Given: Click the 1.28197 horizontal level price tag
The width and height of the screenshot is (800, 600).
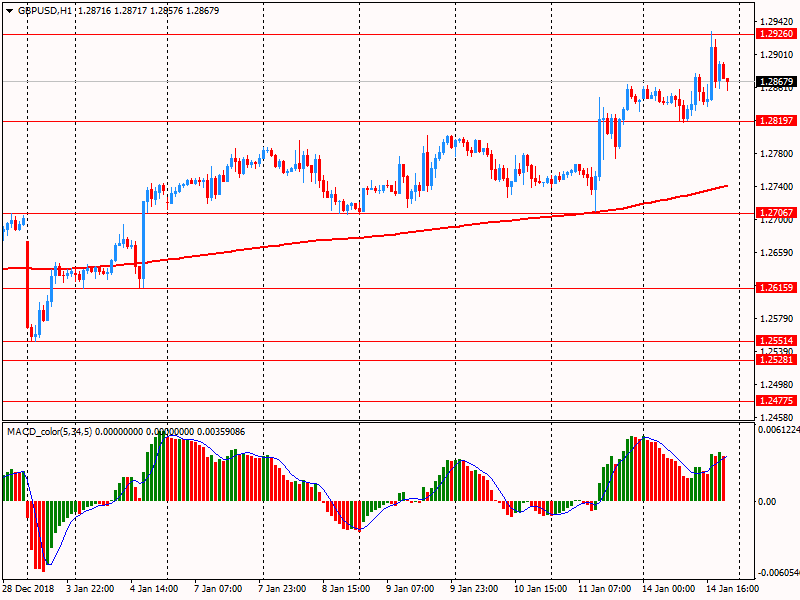Looking at the screenshot, I should 776,121.
